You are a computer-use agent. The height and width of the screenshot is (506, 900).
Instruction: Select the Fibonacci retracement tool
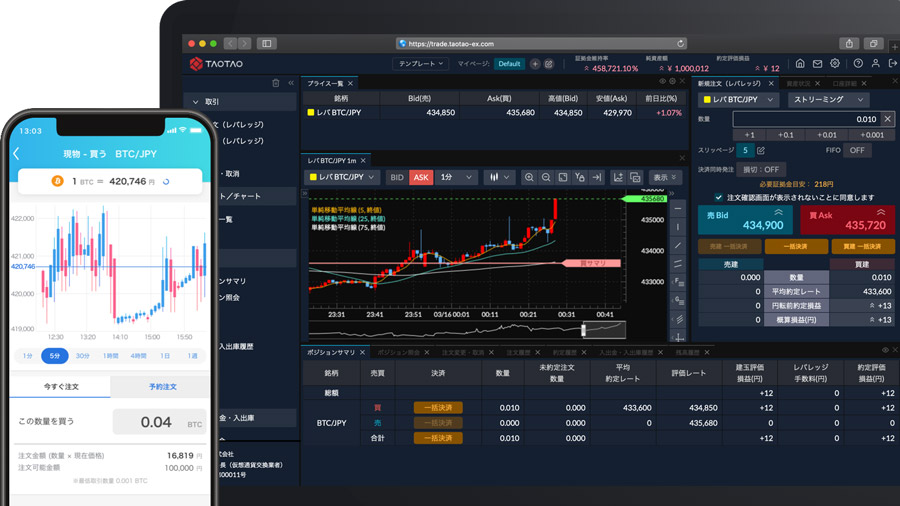pos(678,282)
